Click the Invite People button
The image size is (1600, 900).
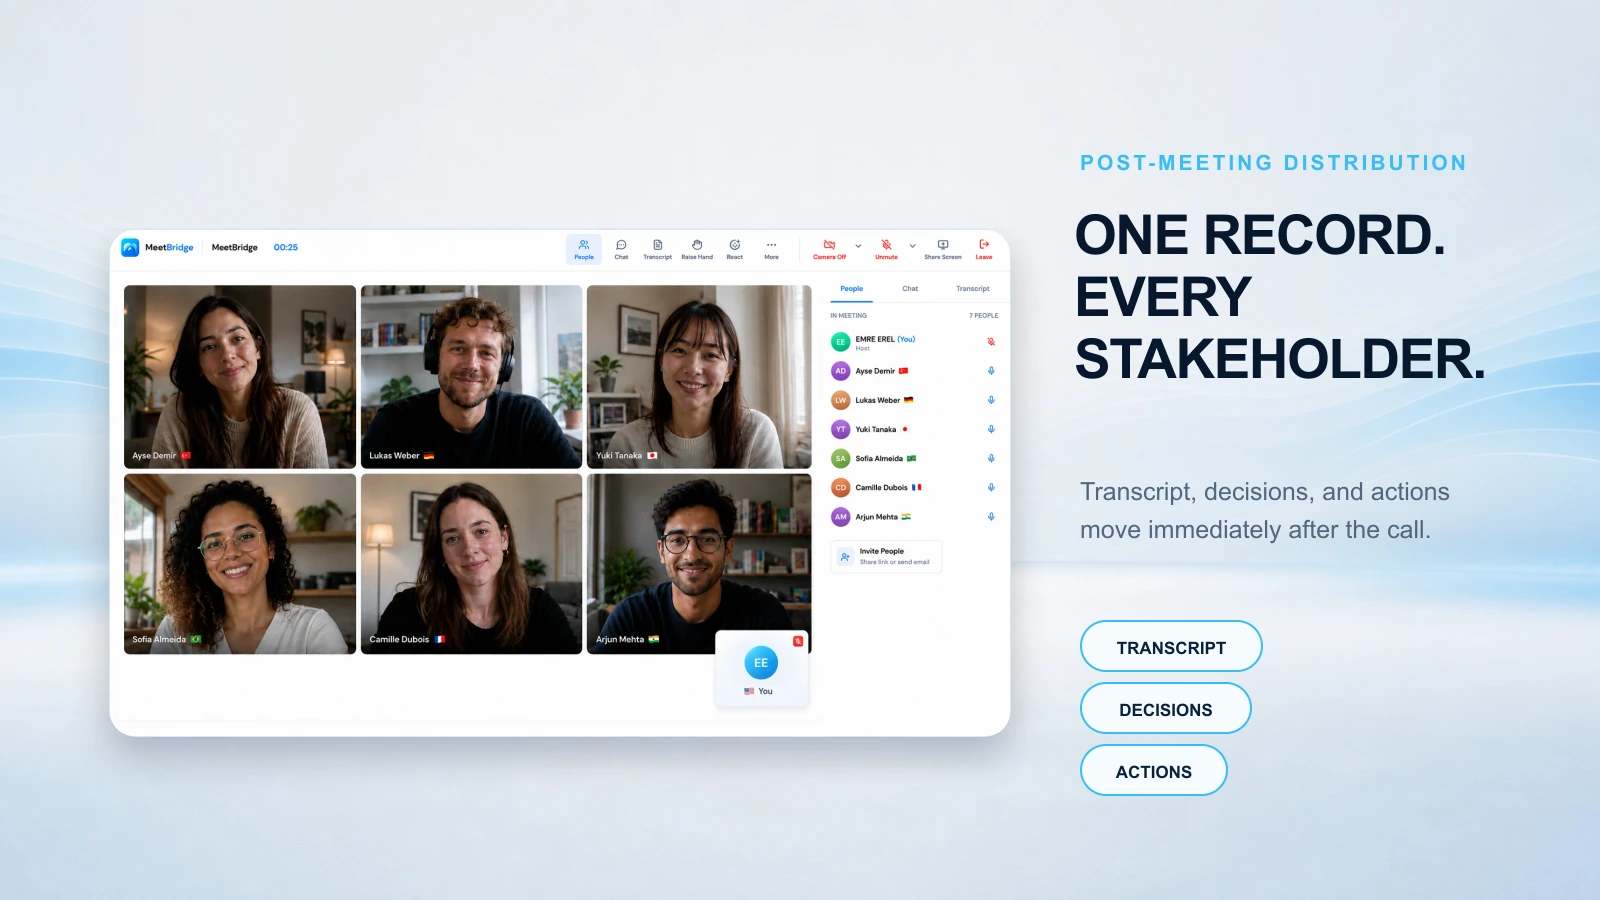886,556
